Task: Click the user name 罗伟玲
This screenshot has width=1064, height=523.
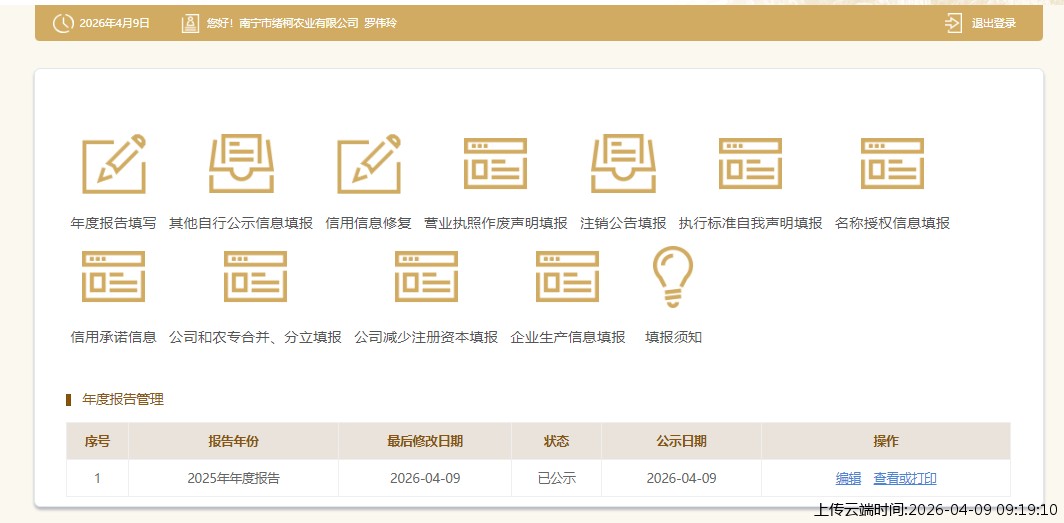Action: coord(380,23)
